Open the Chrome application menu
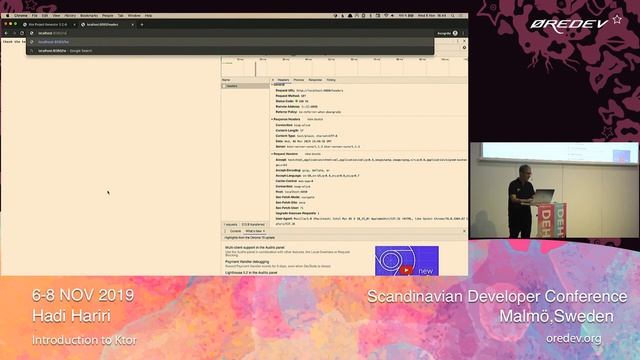 pyautogui.click(x=20, y=16)
